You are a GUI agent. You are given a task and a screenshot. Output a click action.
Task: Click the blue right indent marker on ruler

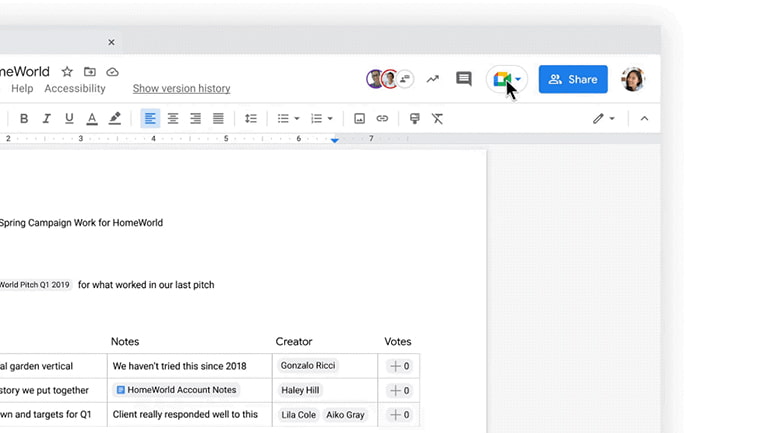click(x=335, y=140)
